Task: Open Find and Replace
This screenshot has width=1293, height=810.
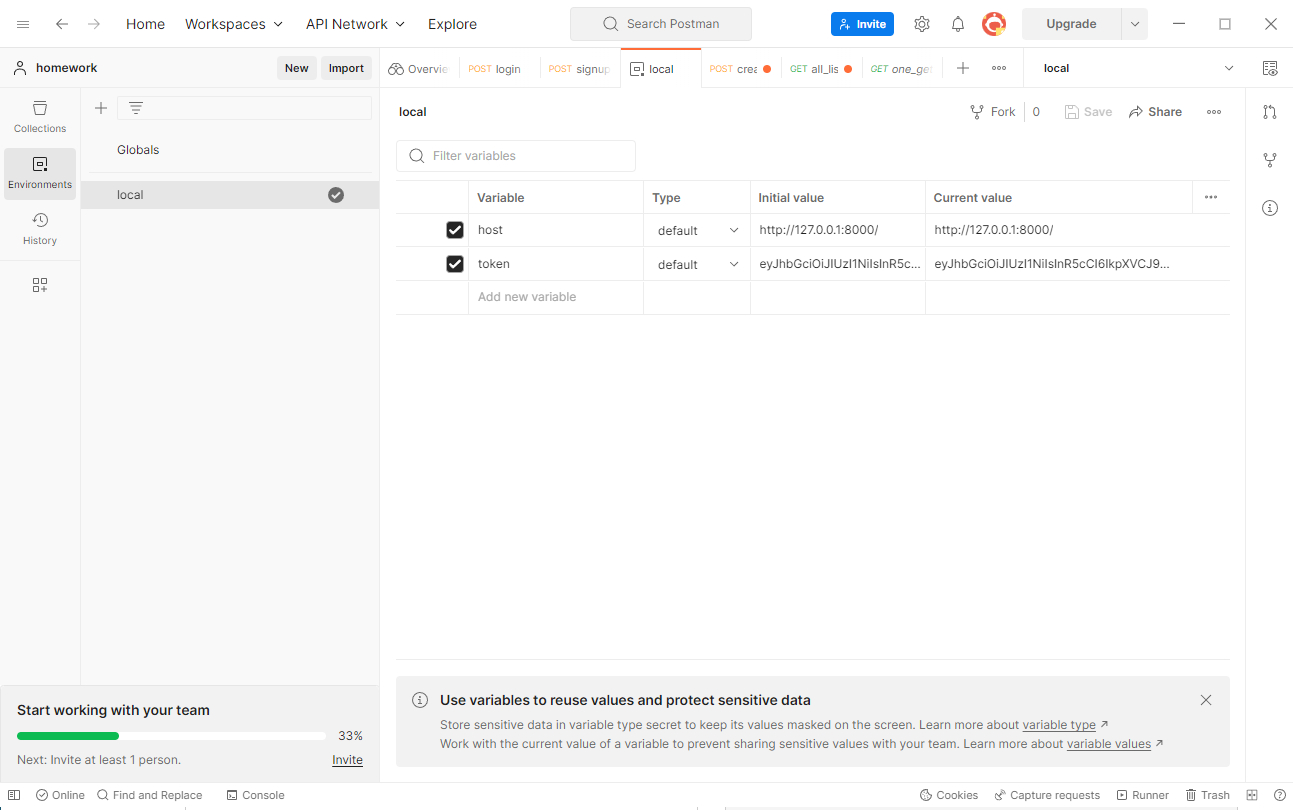Action: pos(149,795)
